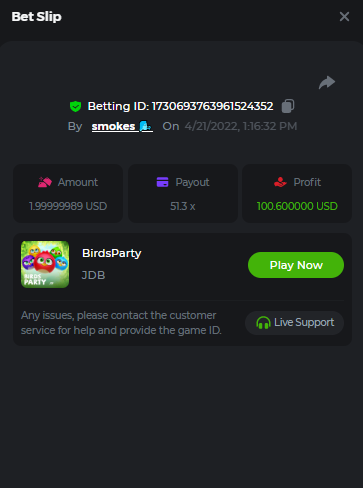Screen dimensions: 363x488
Task: Click the pink Amount icon
Action: coord(45,182)
